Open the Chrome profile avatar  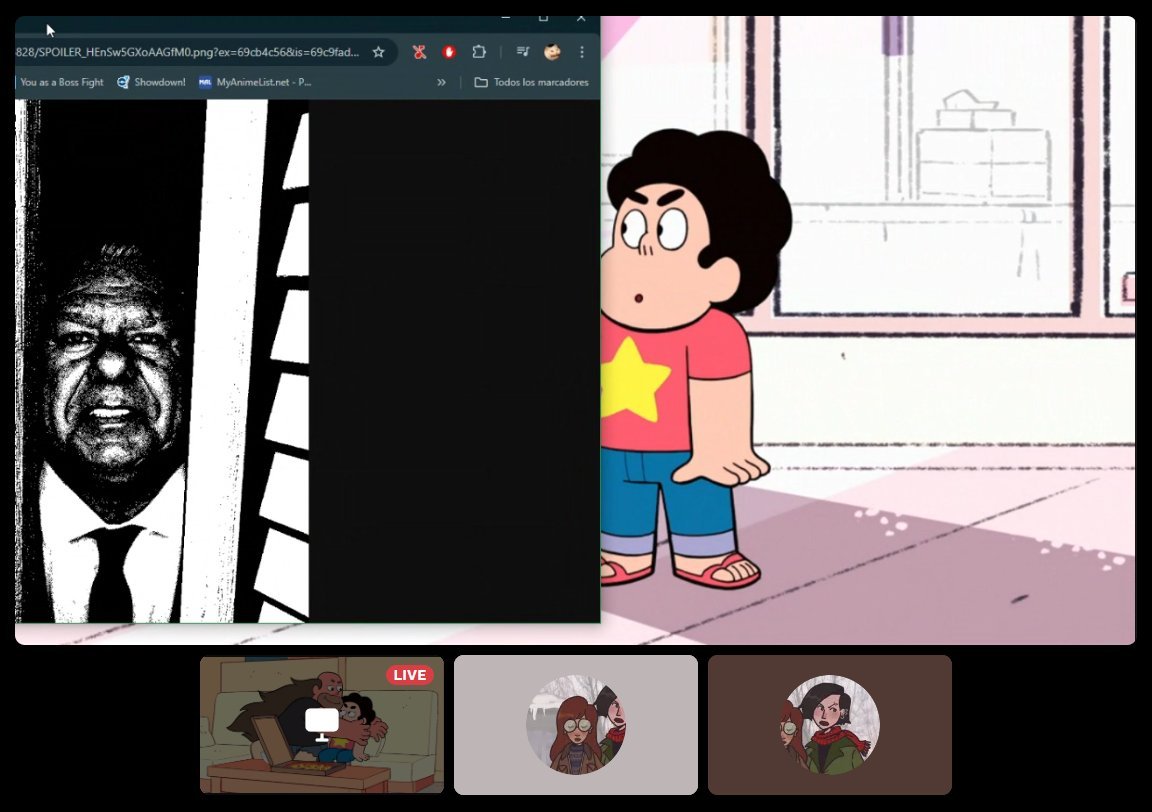click(552, 52)
